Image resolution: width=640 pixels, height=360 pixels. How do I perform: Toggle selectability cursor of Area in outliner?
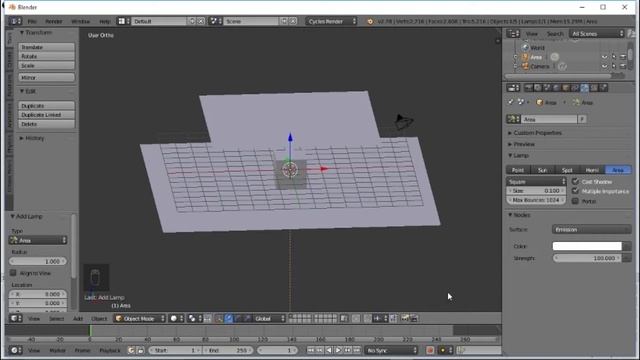[x=614, y=57]
